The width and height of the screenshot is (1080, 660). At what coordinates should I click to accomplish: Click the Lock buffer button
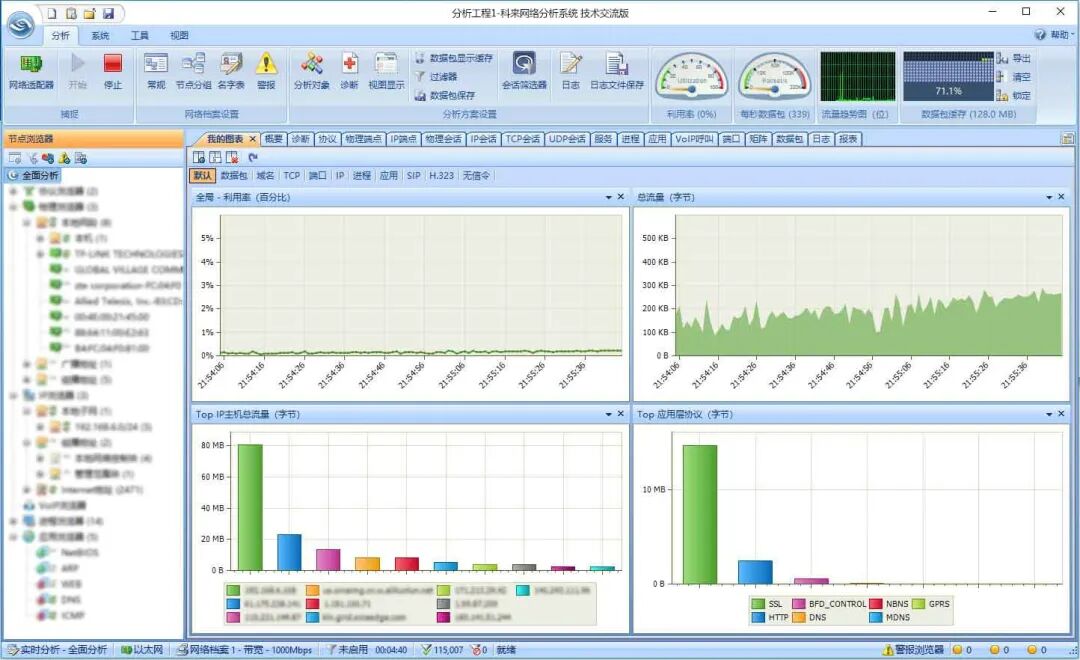pos(1013,95)
